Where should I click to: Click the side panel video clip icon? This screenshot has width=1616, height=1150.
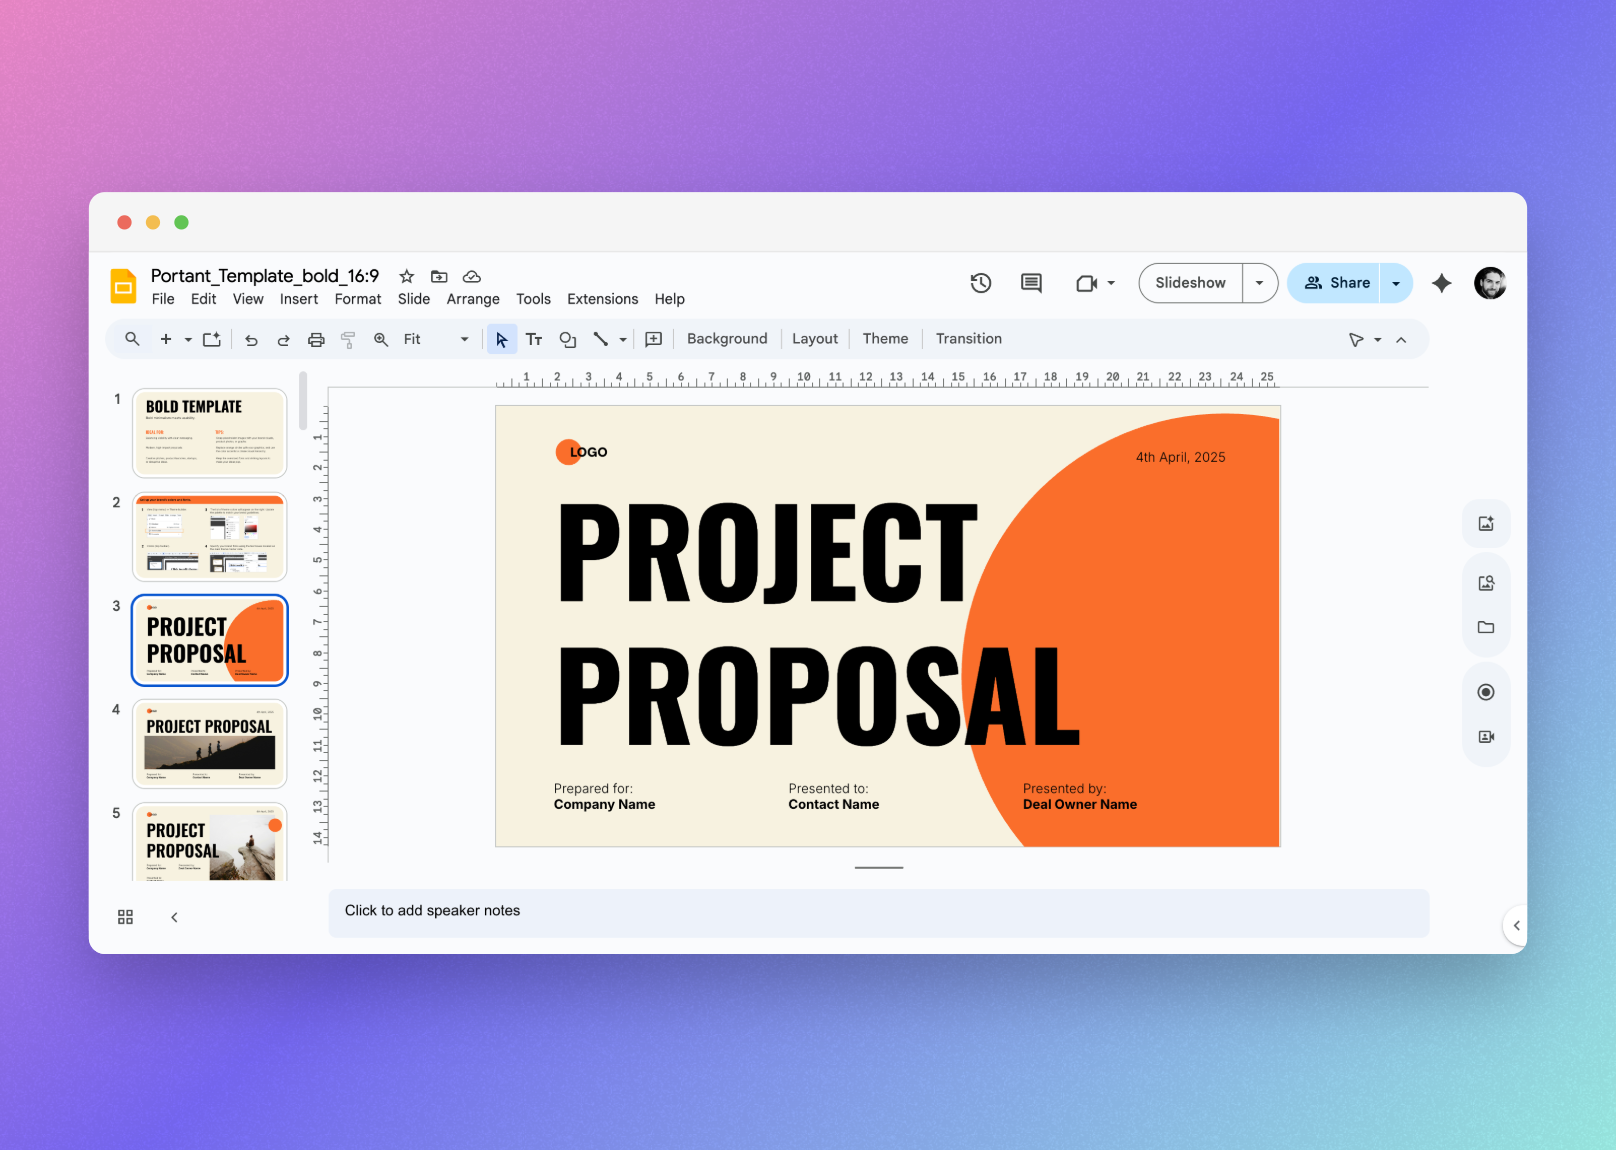[1486, 736]
